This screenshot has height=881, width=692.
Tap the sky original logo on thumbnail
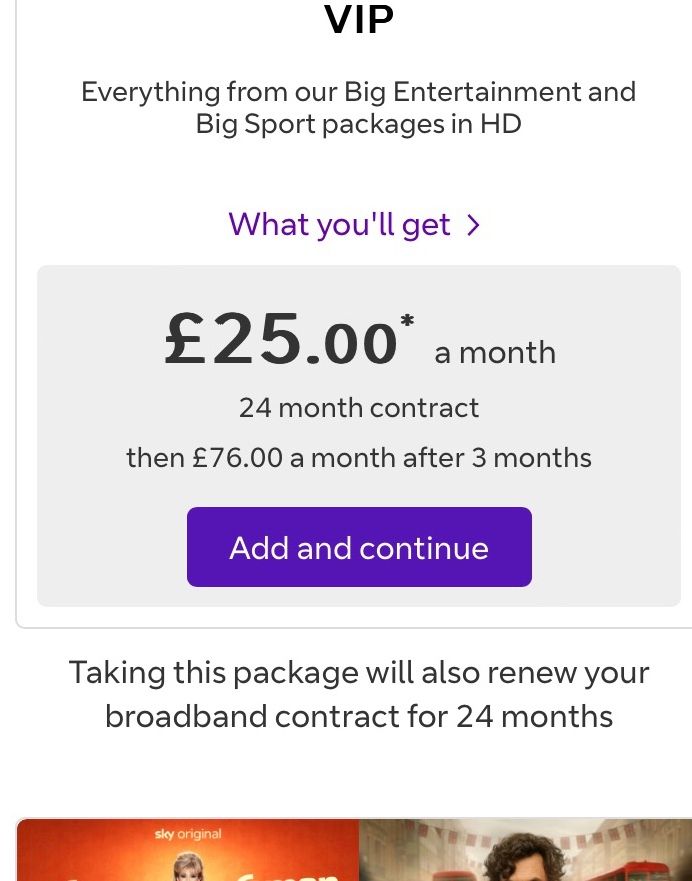point(188,834)
